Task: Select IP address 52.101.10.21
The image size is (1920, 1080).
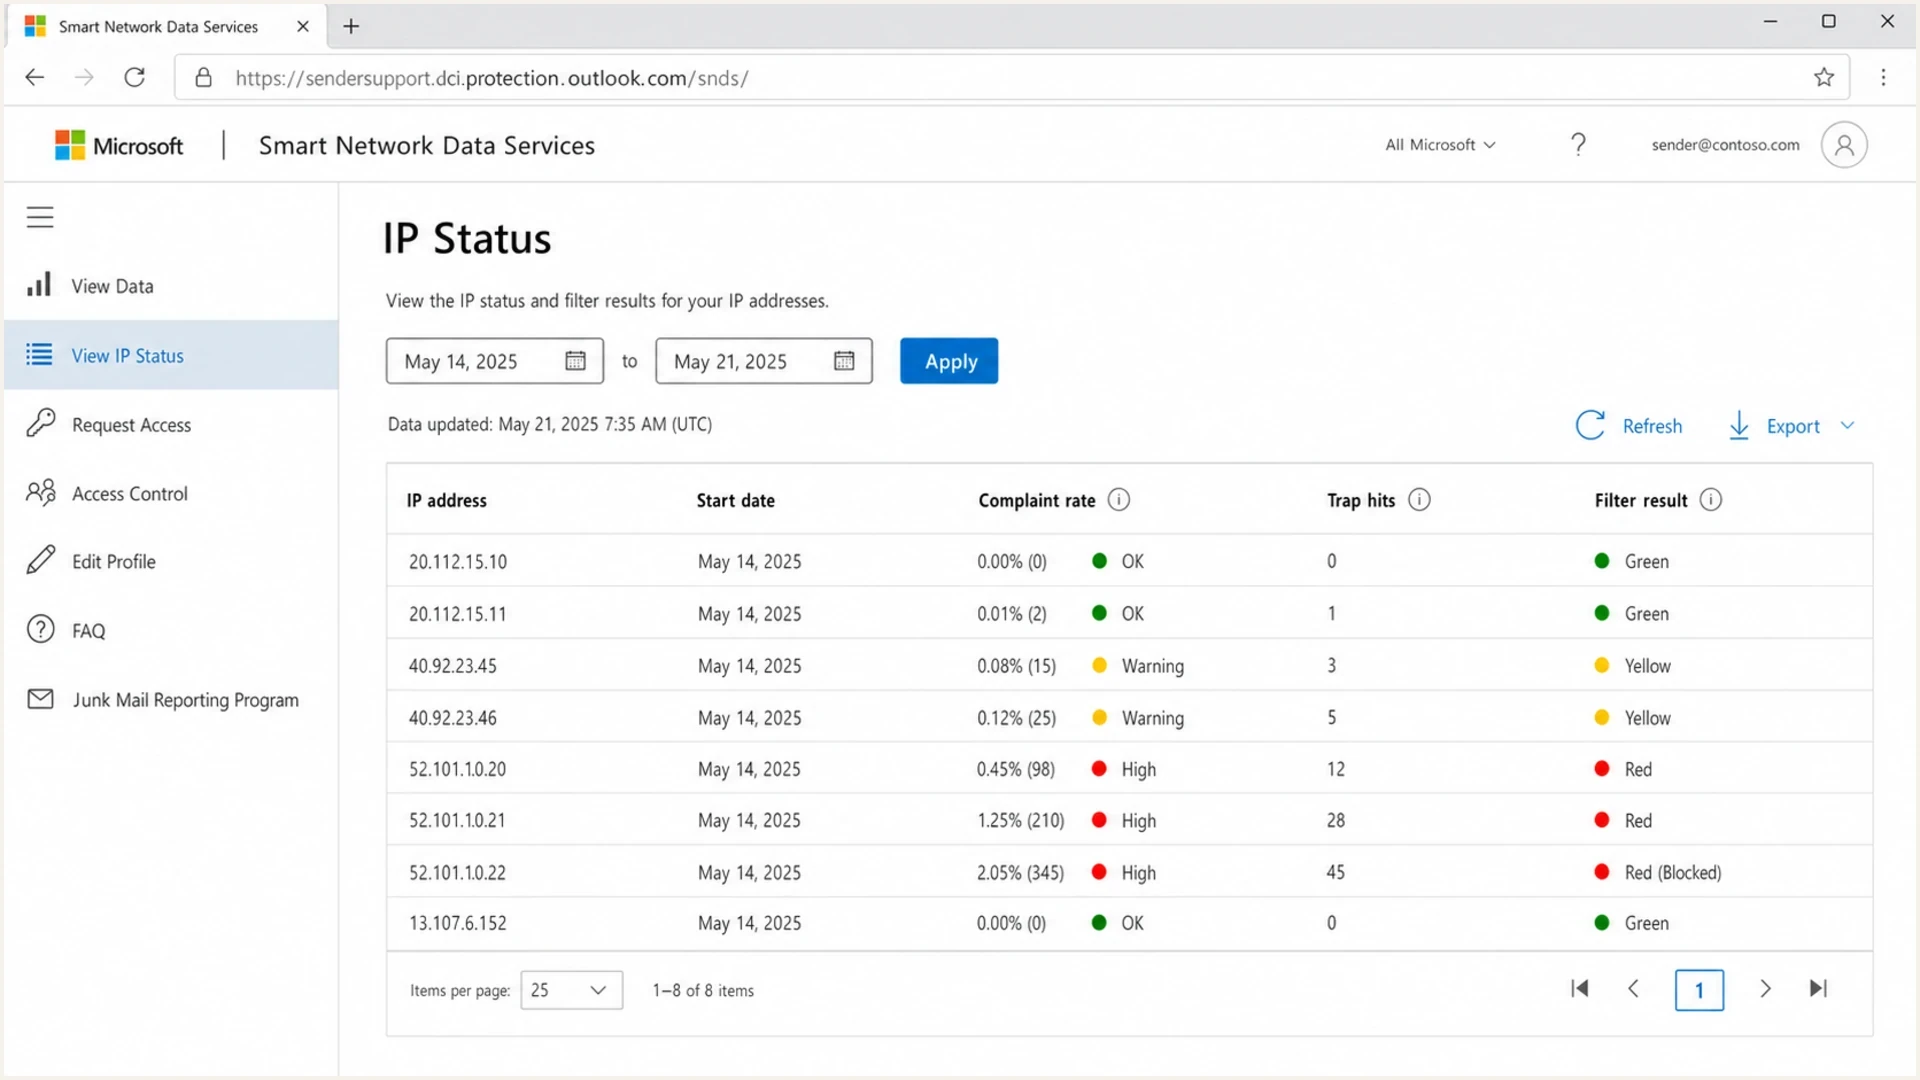Action: pos(458,820)
